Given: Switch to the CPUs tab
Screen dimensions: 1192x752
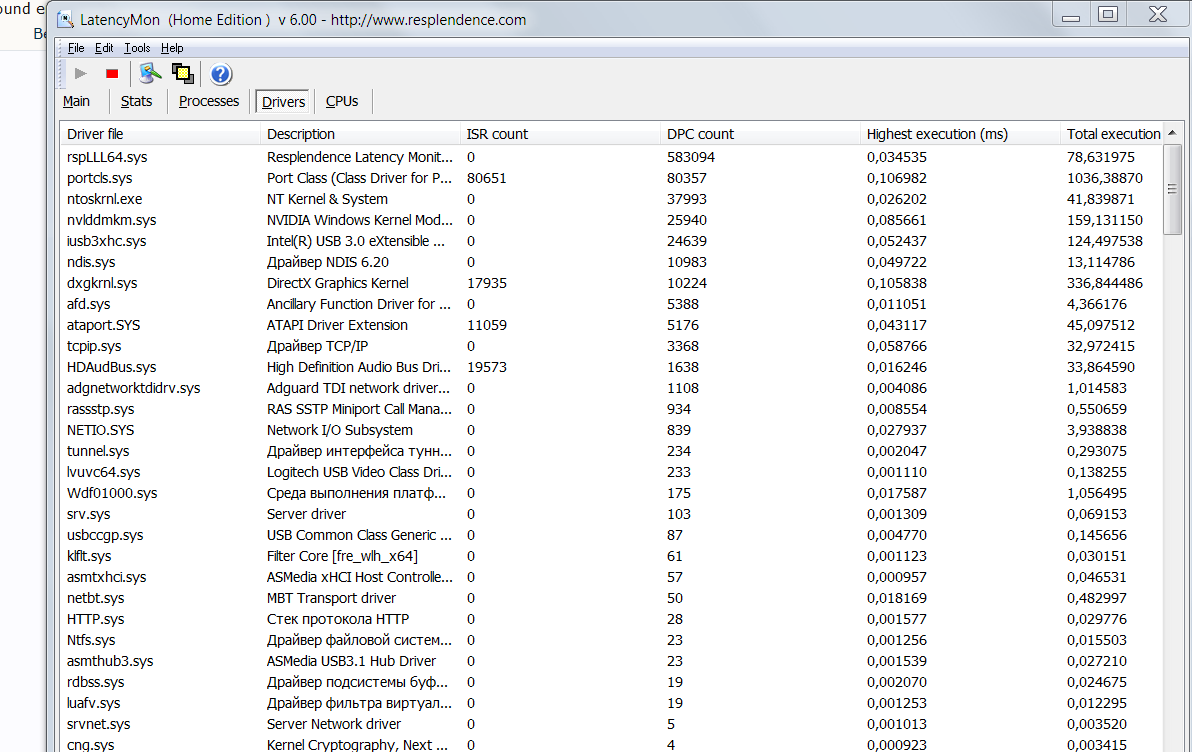Looking at the screenshot, I should point(342,101).
